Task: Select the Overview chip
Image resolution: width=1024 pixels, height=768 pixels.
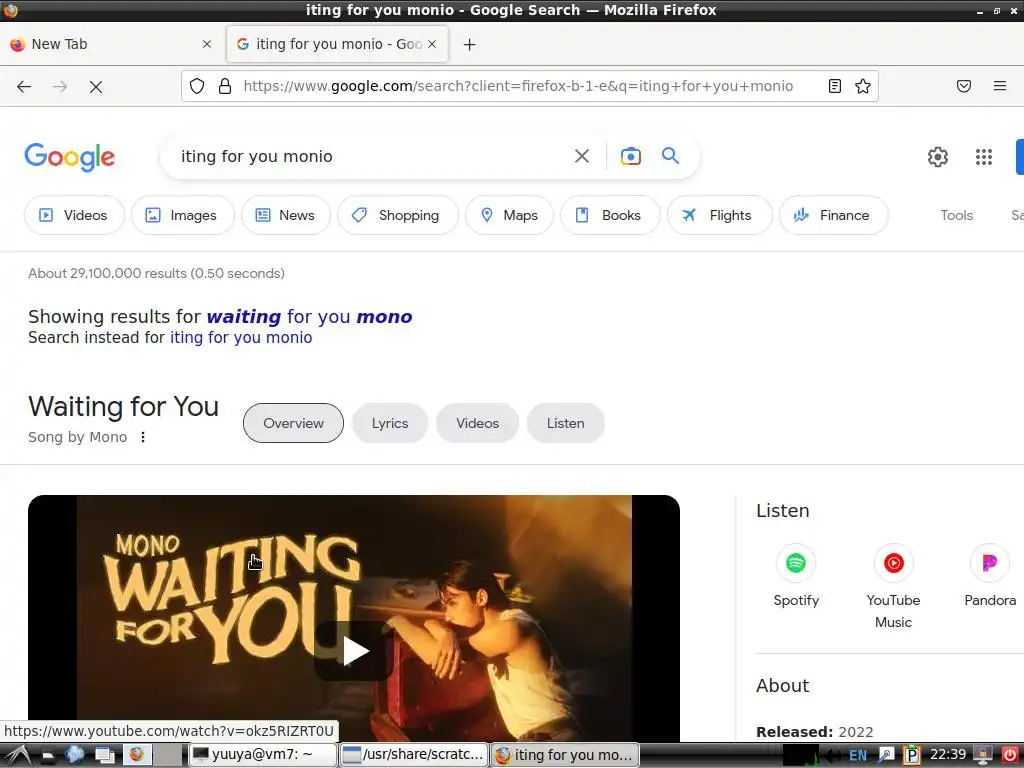Action: point(293,423)
